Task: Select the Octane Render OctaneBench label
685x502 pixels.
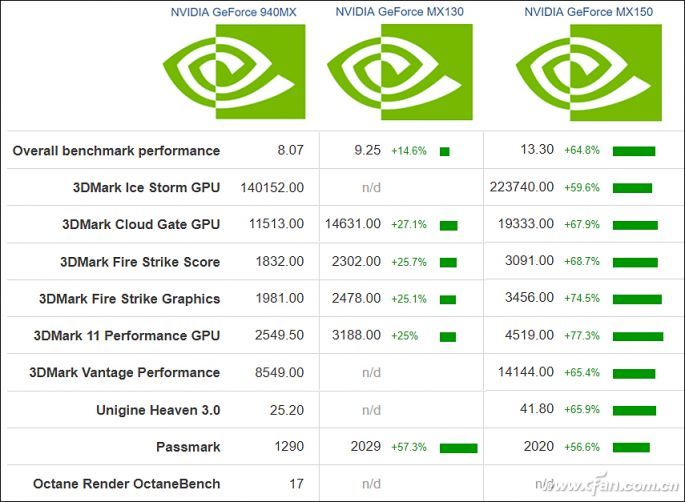Action: (x=126, y=484)
